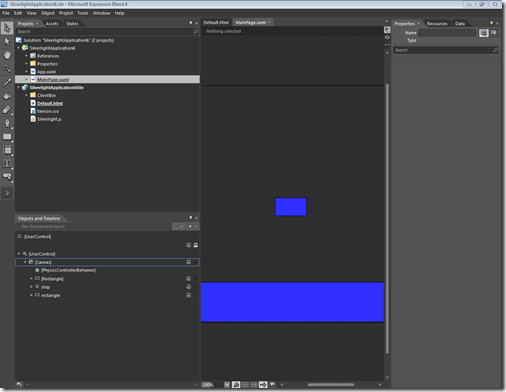Image resolution: width=506 pixels, height=392 pixels.
Task: Switch to the Default.html document tab
Action: coord(216,22)
